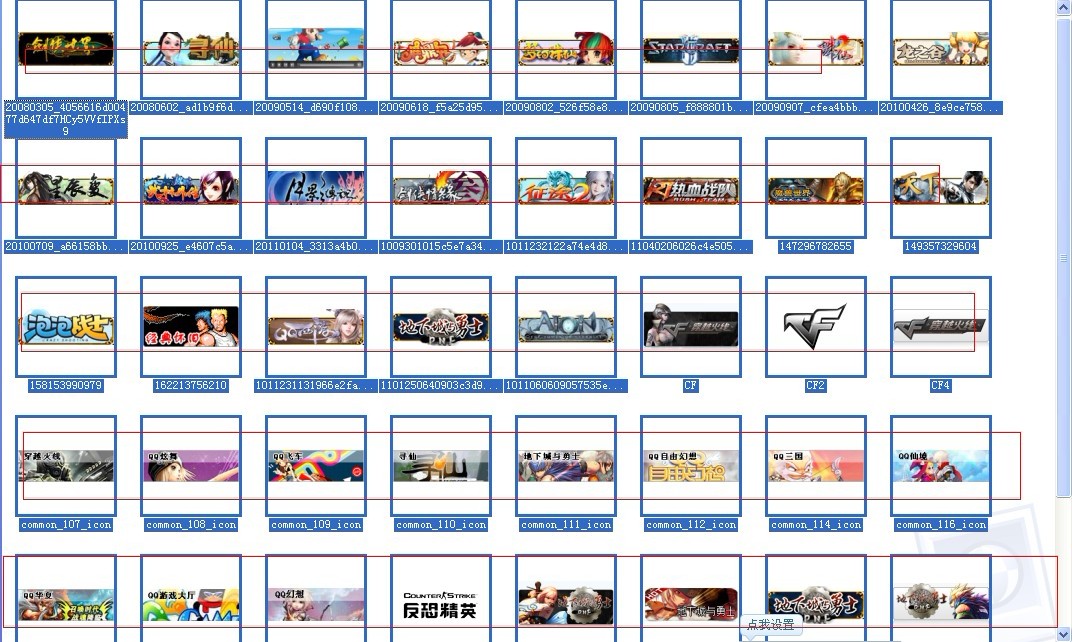The image size is (1072, 642).
Task: Click the vertical scrollbar up arrow
Action: pos(1064,6)
